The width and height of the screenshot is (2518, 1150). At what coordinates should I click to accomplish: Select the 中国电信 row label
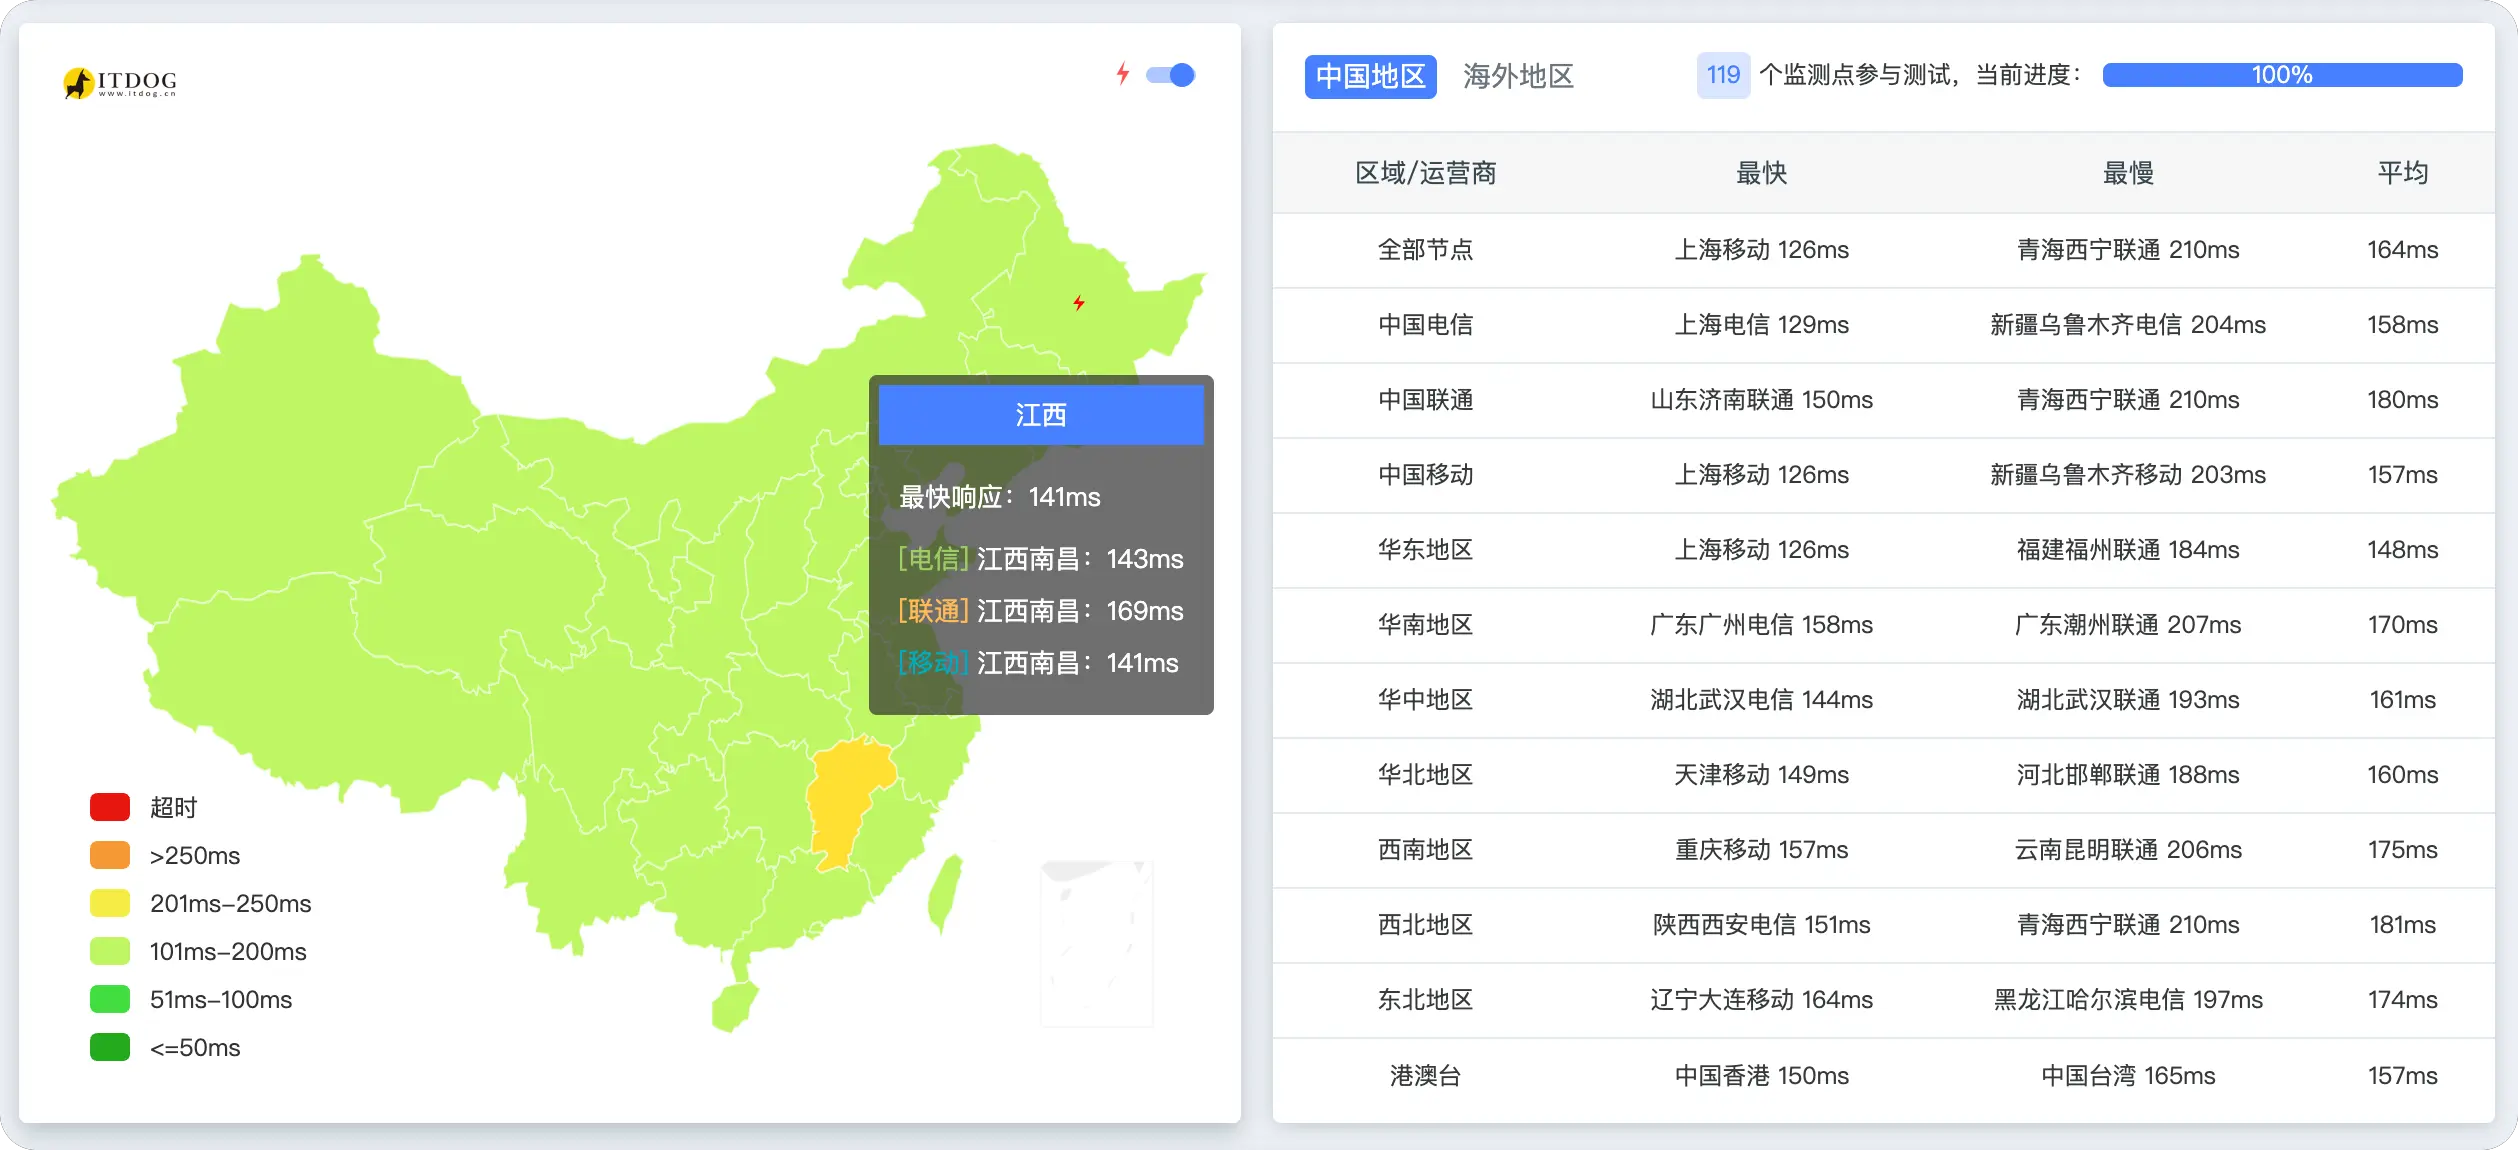tap(1425, 324)
